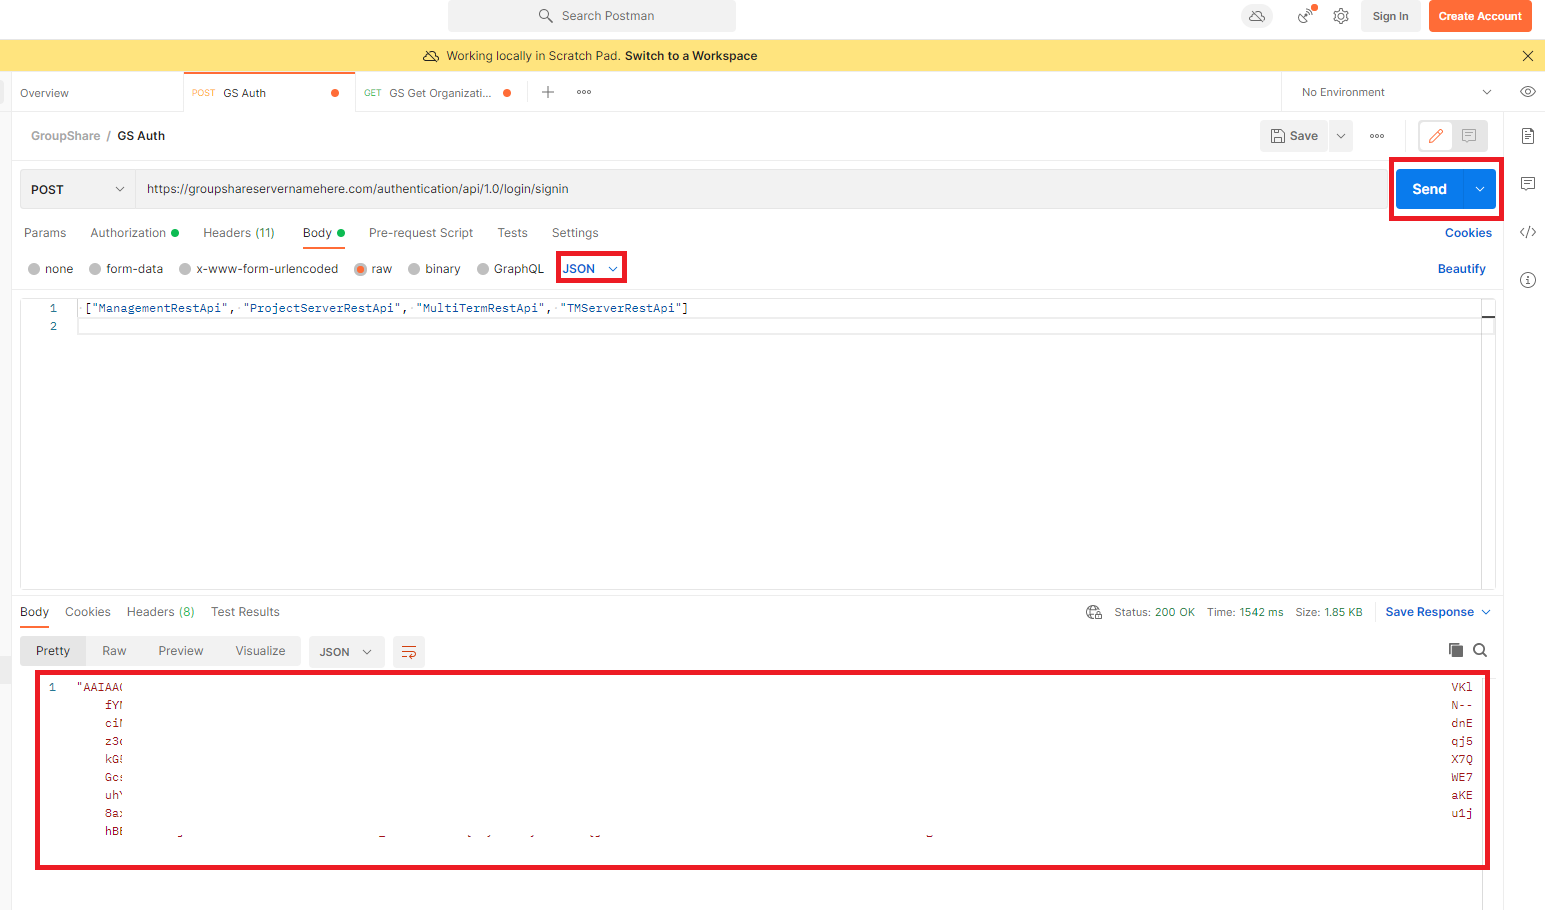Open the Pre-request Script tab
This screenshot has height=910, width=1545.
pyautogui.click(x=421, y=233)
